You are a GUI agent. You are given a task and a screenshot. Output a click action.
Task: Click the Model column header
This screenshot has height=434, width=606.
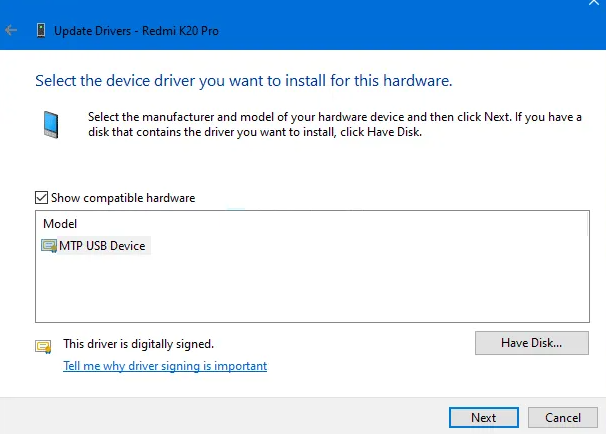pyautogui.click(x=60, y=224)
